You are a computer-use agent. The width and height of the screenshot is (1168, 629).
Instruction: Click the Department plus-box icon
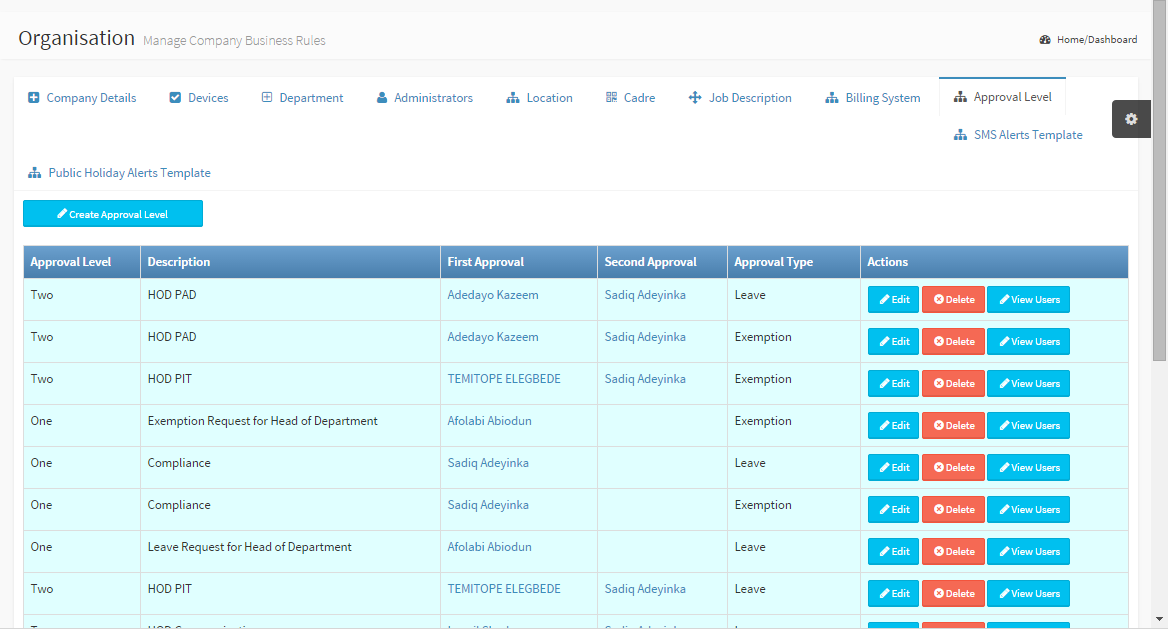tap(267, 98)
